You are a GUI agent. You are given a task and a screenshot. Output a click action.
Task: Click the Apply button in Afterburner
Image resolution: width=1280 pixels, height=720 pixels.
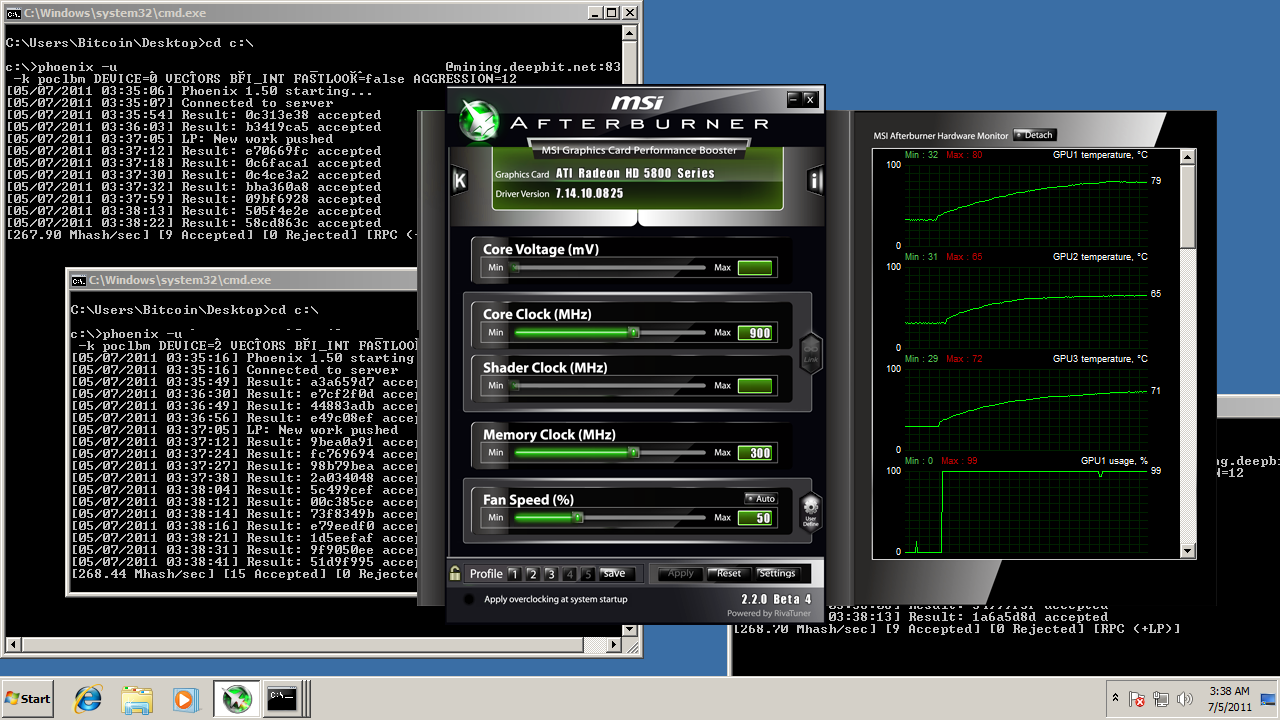pyautogui.click(x=680, y=574)
